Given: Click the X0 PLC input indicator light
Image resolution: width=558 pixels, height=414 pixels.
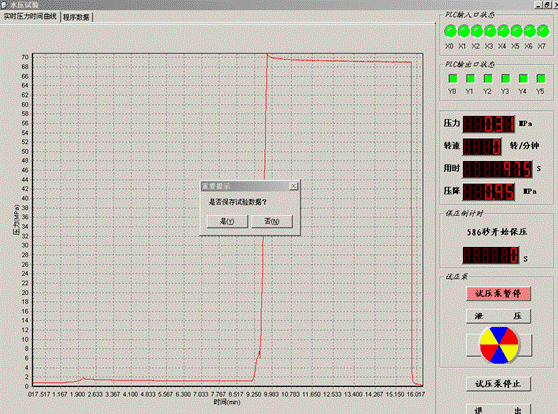Looking at the screenshot, I should pos(451,31).
